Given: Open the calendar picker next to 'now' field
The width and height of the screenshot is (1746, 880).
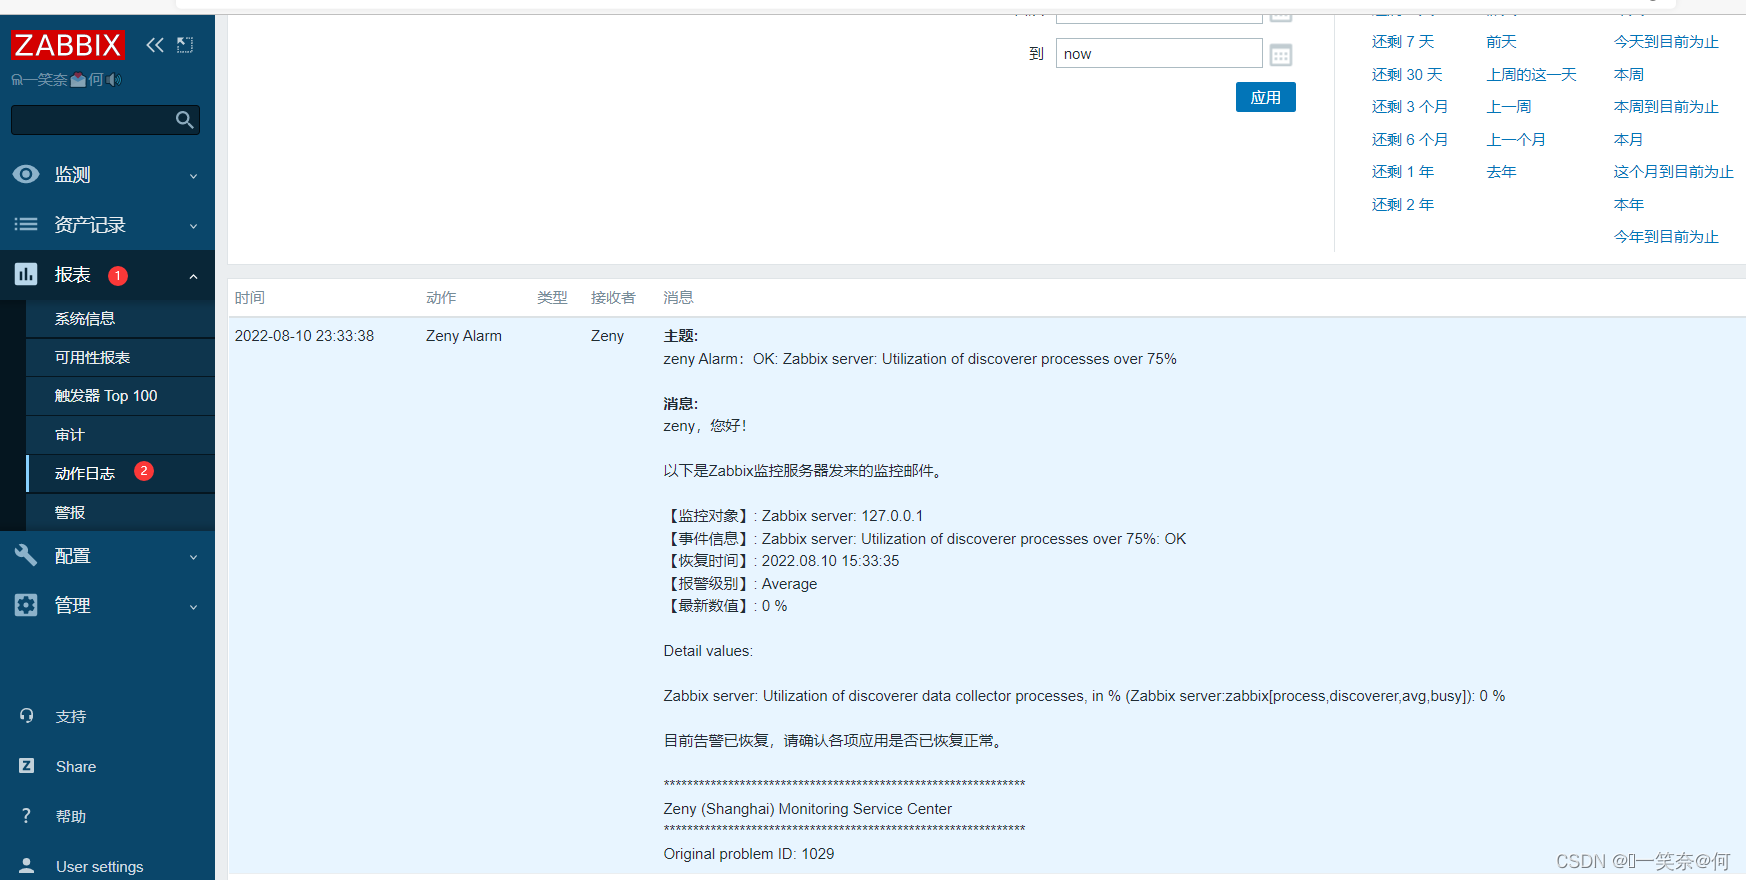Looking at the screenshot, I should tap(1281, 54).
